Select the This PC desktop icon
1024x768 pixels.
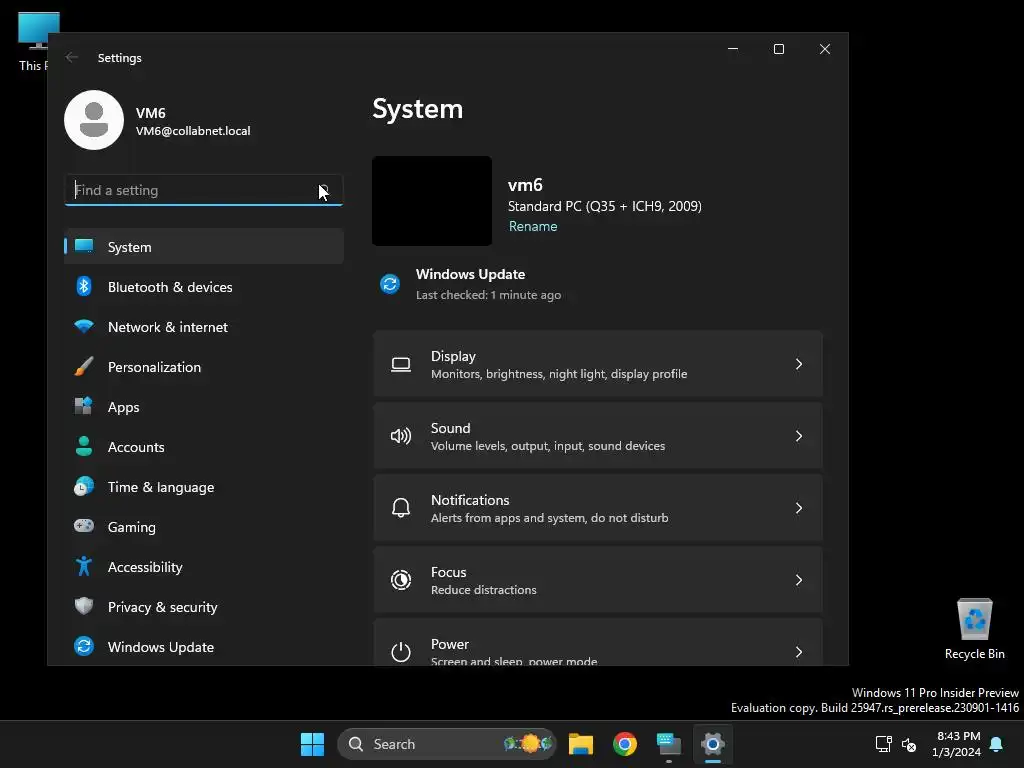pos(34,42)
